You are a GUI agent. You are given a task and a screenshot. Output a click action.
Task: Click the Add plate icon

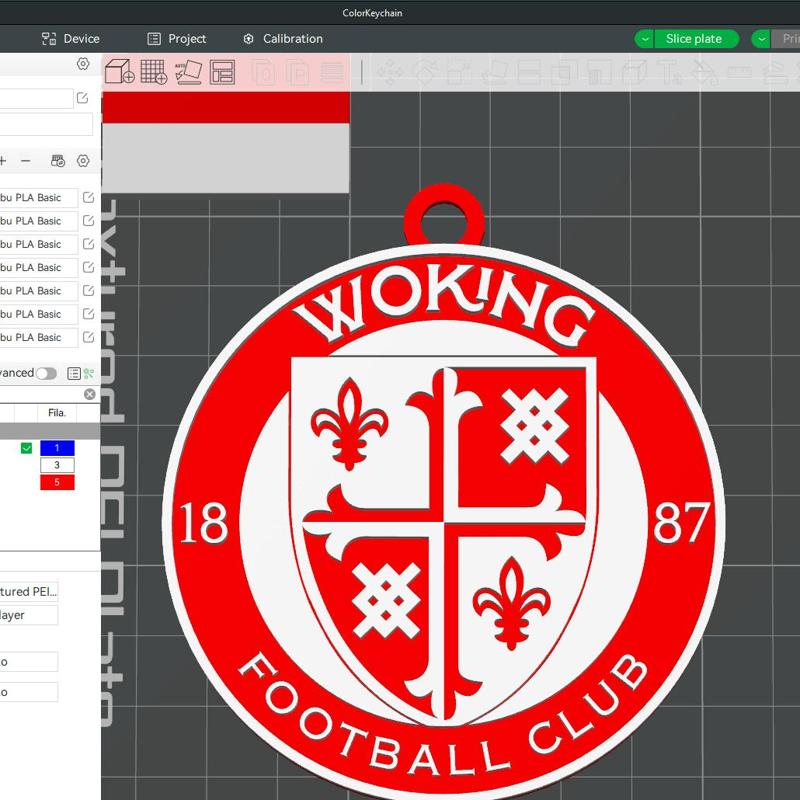click(x=156, y=72)
